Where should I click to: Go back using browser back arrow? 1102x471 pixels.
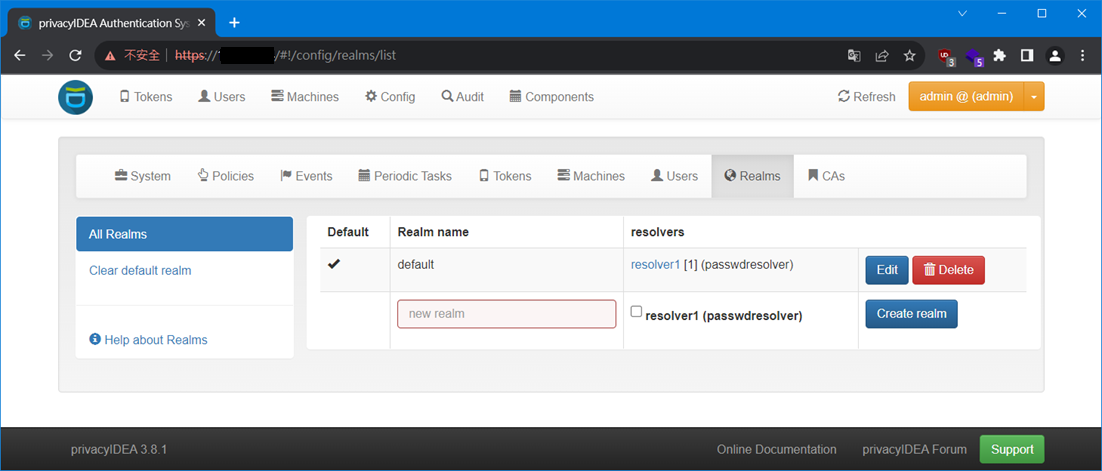20,55
